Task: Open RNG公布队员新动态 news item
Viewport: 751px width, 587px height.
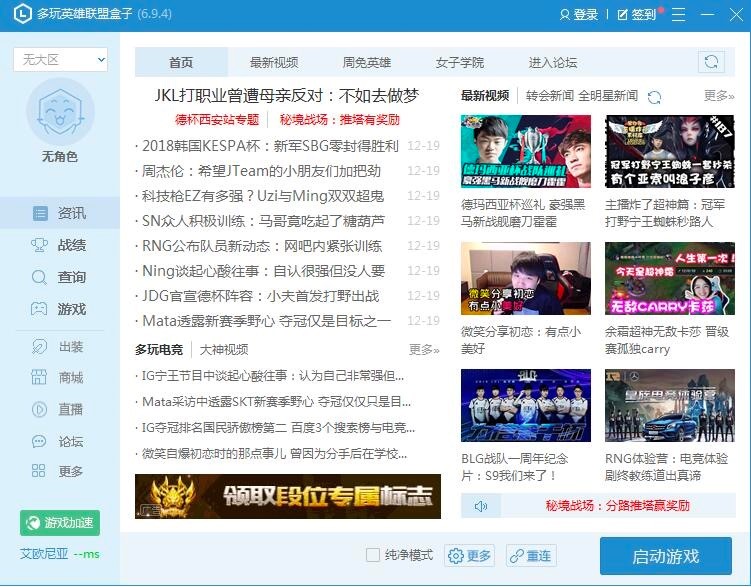Action: click(262, 246)
